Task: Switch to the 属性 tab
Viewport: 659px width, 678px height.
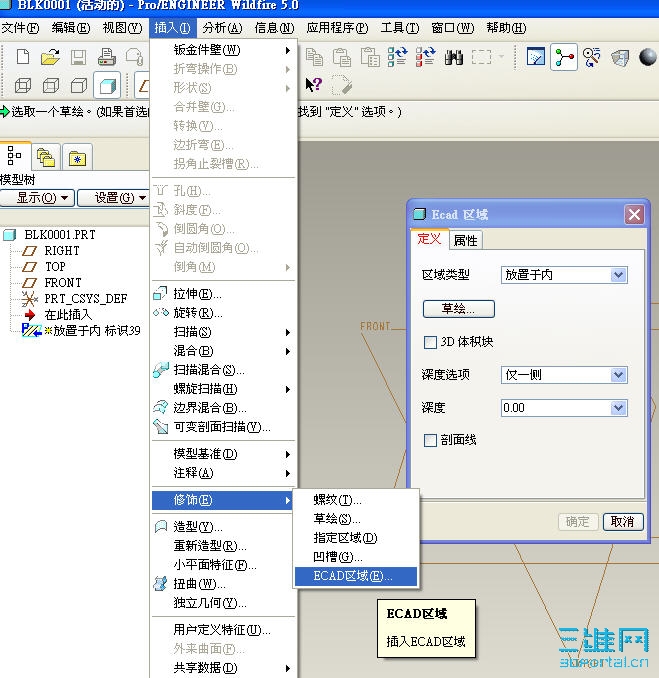Action: point(465,240)
